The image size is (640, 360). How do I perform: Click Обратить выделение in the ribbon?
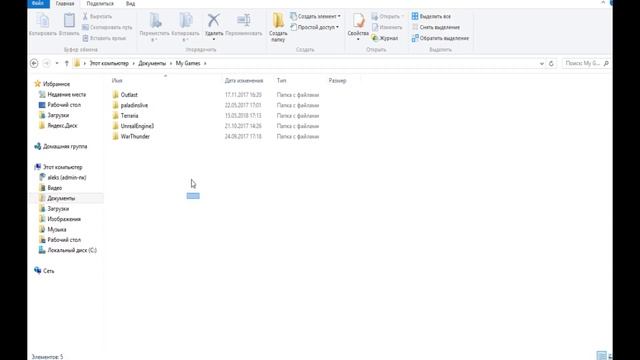click(x=440, y=38)
